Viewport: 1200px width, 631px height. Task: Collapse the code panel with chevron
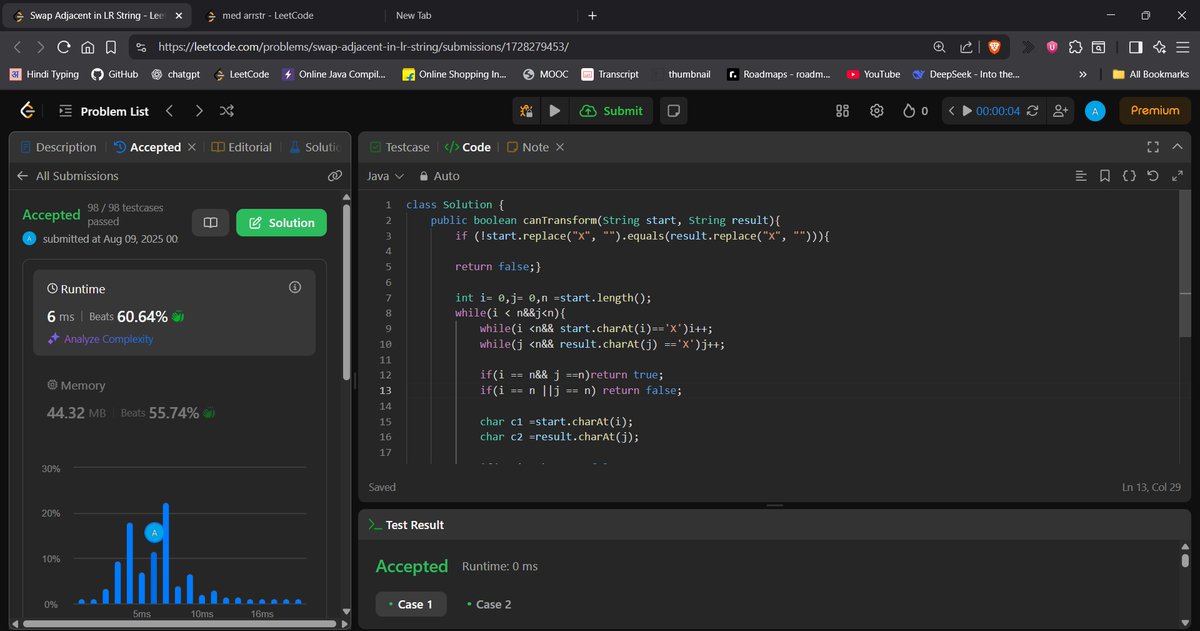pos(1179,147)
